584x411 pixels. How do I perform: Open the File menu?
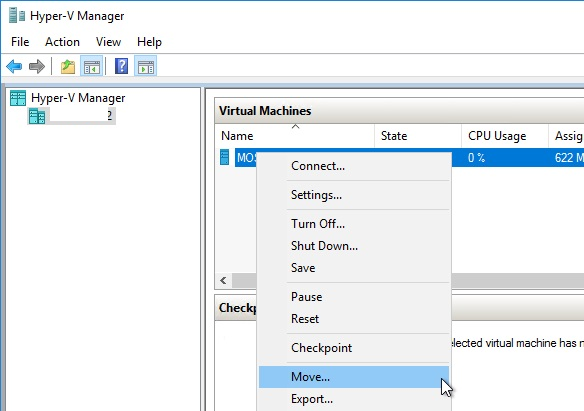(20, 42)
